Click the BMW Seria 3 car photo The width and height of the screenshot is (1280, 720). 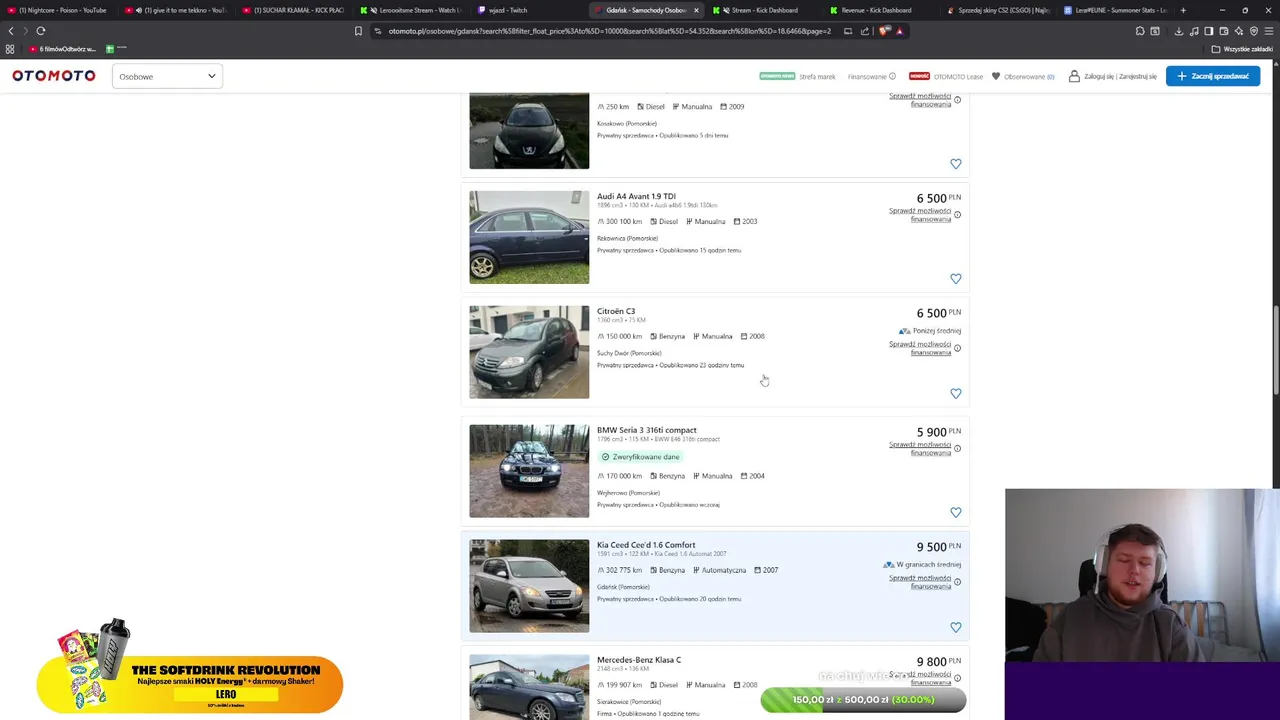click(x=529, y=471)
